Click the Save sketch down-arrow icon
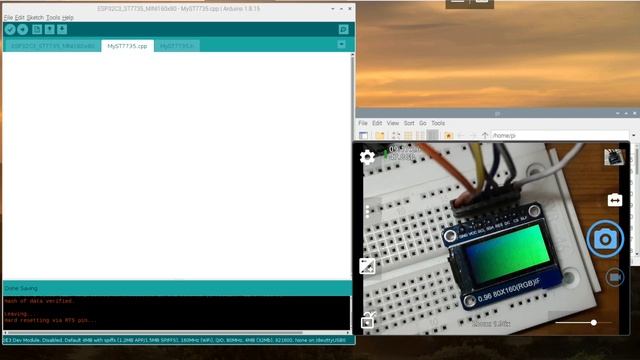The image size is (640, 360). click(x=62, y=29)
